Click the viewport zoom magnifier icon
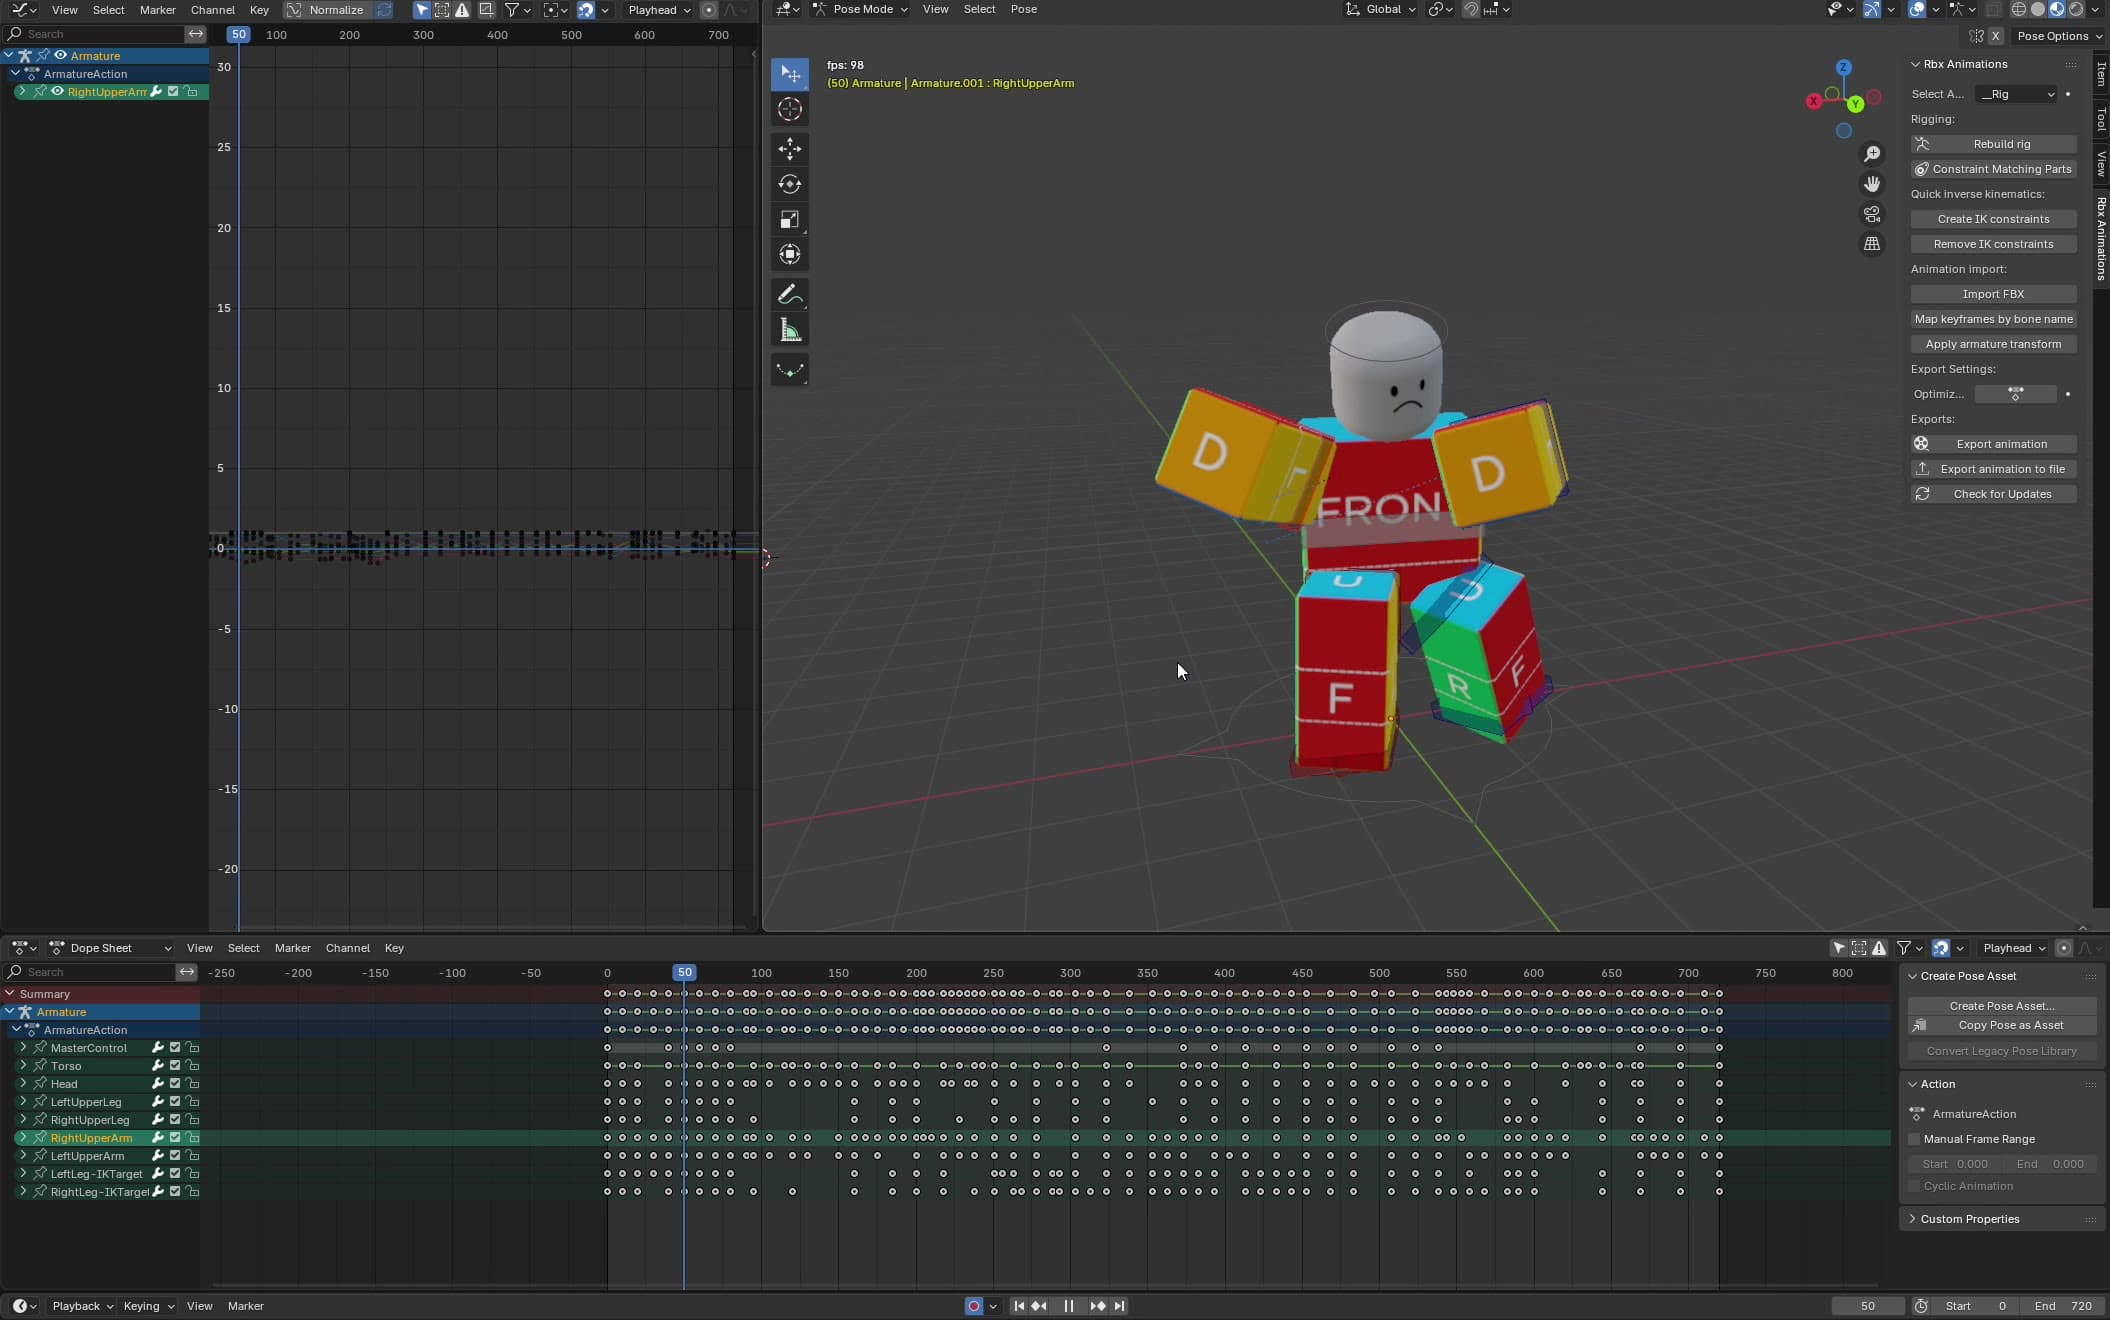 click(x=1871, y=154)
